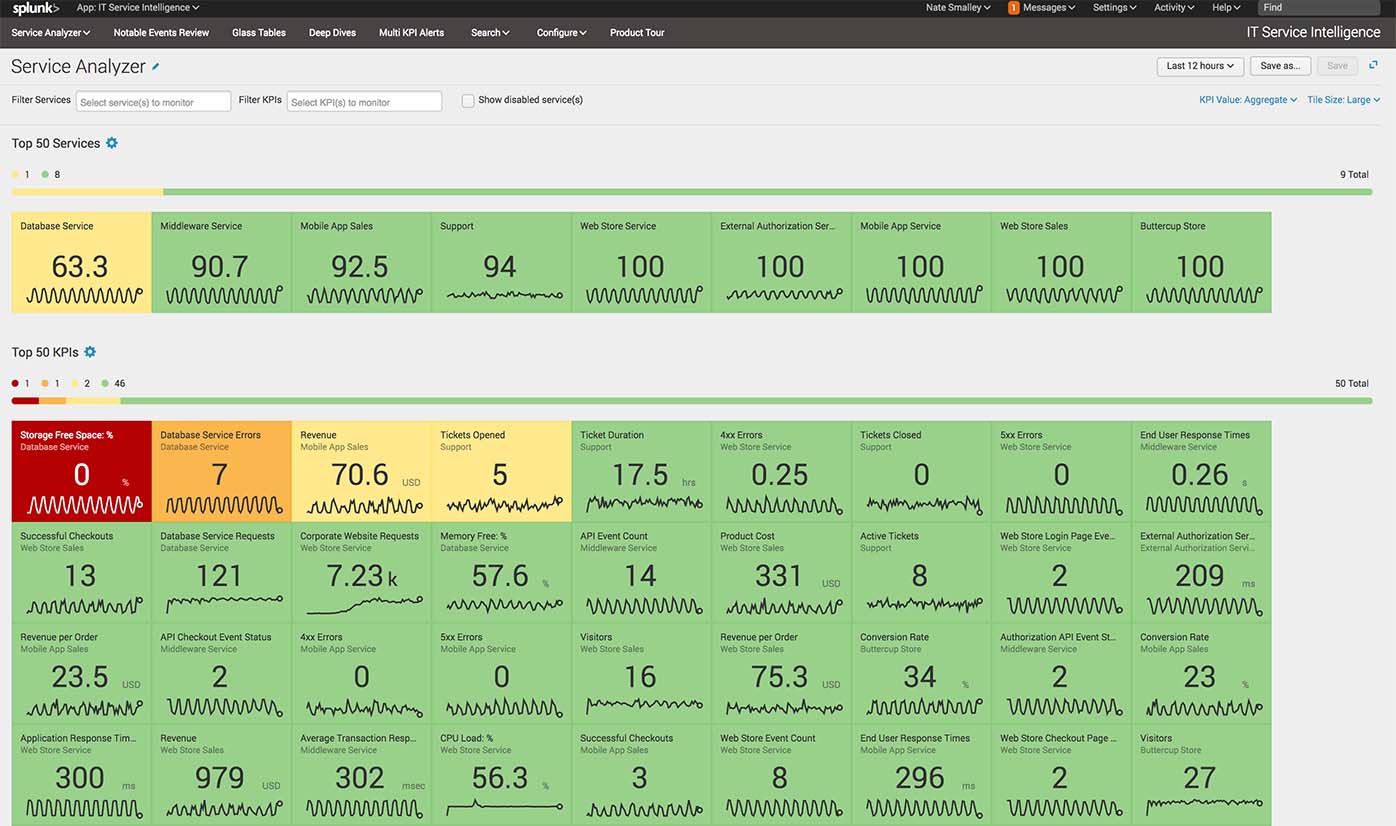This screenshot has width=1396, height=826.
Task: Click IT Service Intelligence app title
Action: point(1313,32)
